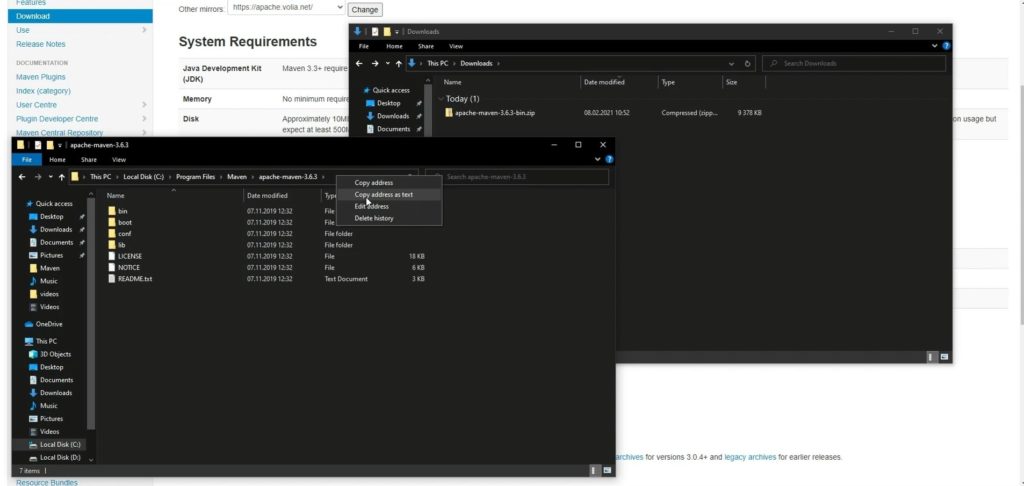
Task: Click Search Downloads field
Action: coord(854,63)
